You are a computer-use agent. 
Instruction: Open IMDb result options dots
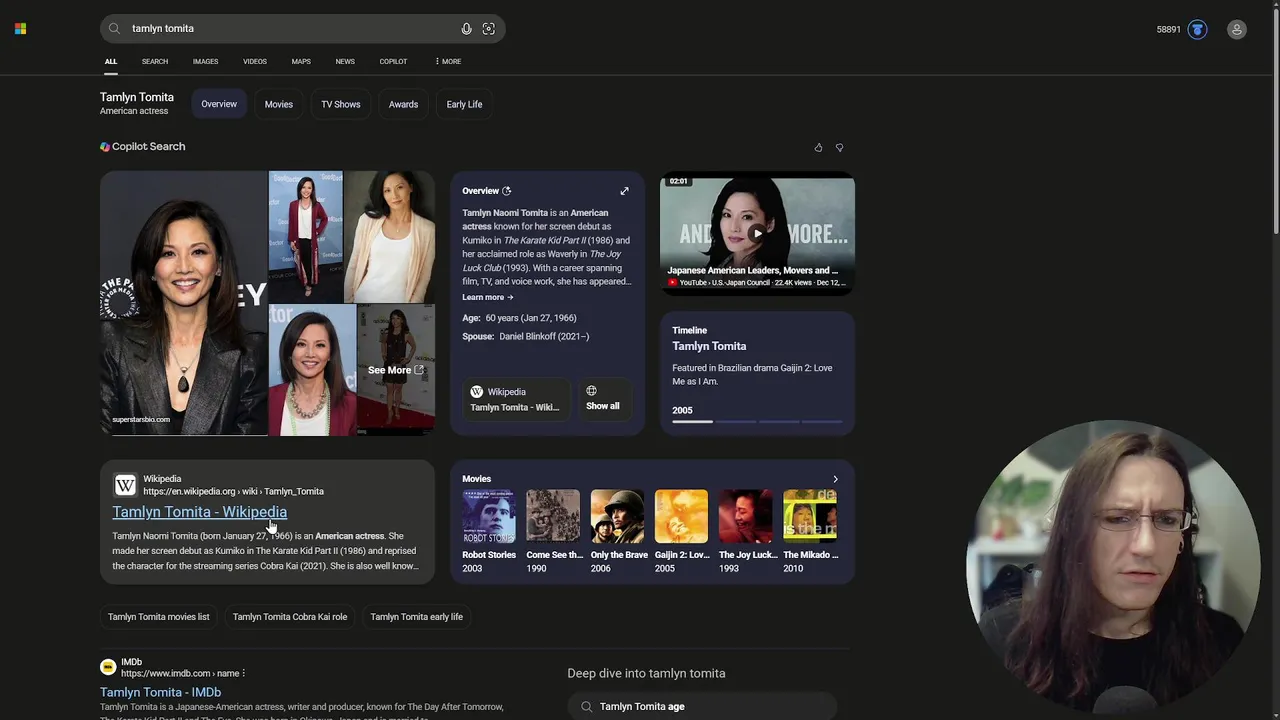(243, 673)
